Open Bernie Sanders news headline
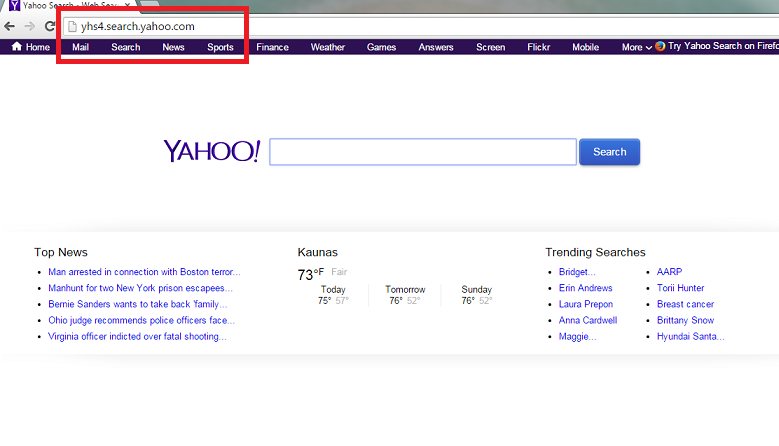779x446 pixels. [137, 304]
